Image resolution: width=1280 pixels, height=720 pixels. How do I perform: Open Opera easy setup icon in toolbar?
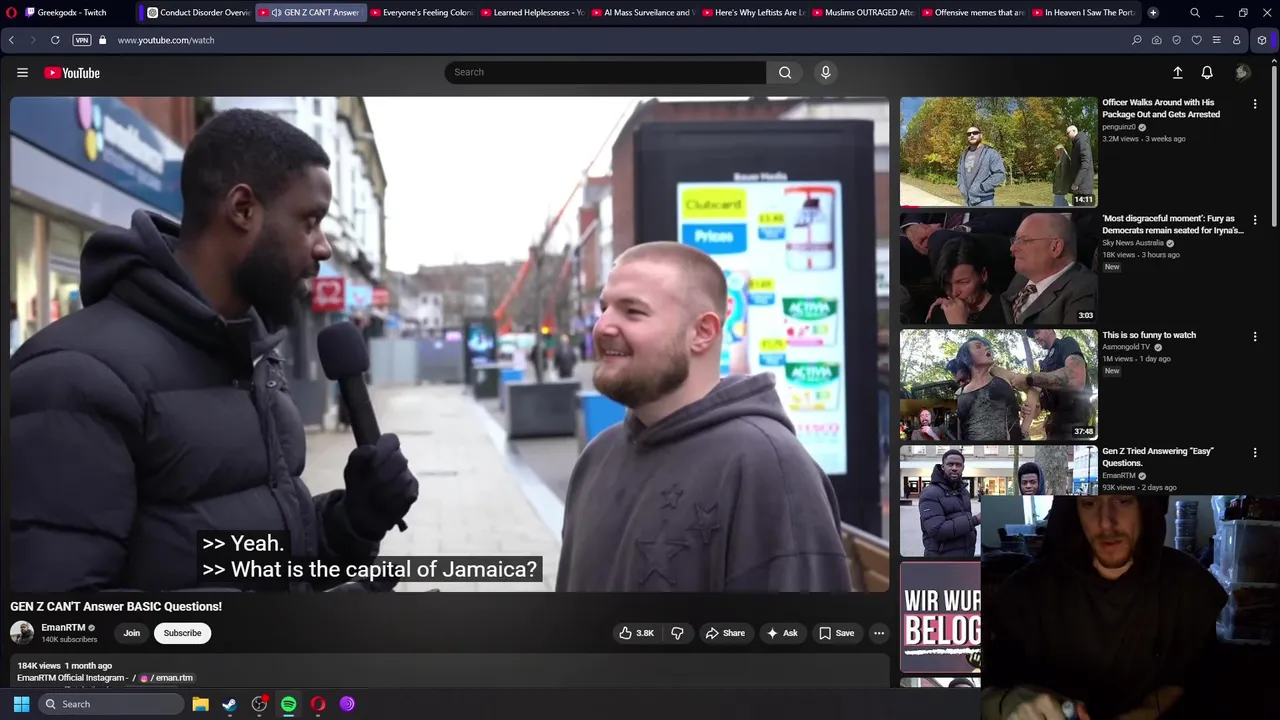click(x=1216, y=40)
